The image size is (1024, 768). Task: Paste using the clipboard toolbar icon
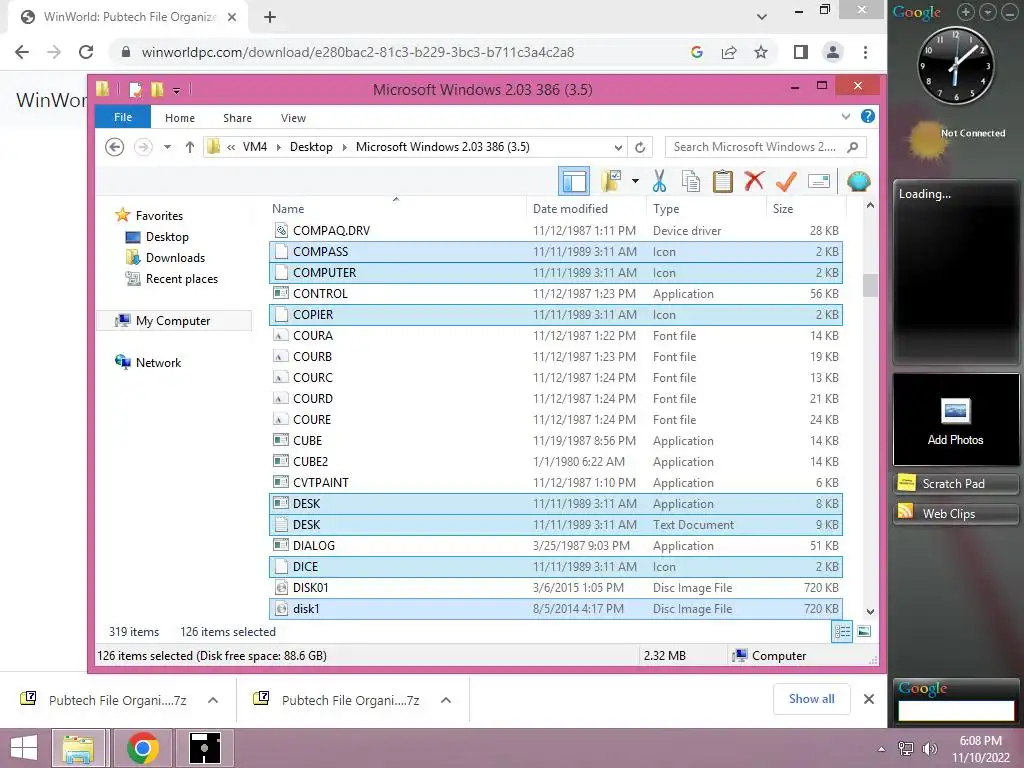click(x=722, y=182)
